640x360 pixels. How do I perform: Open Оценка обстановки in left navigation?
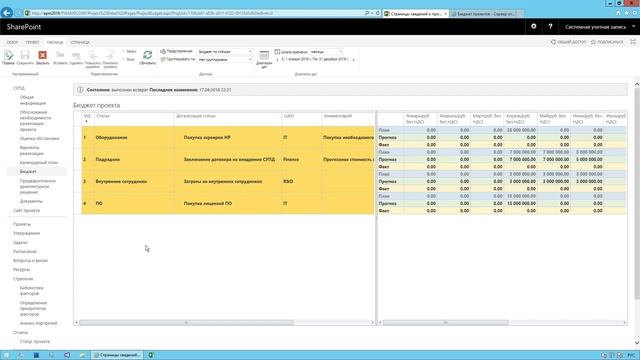point(39,138)
